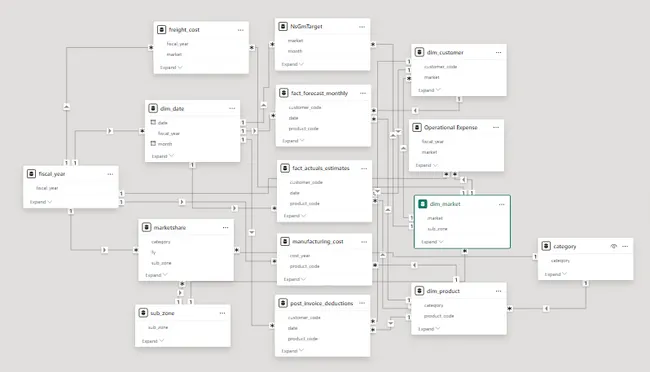The width and height of the screenshot is (650, 372).
Task: Toggle the hidden eye icon on category table
Action: [614, 246]
